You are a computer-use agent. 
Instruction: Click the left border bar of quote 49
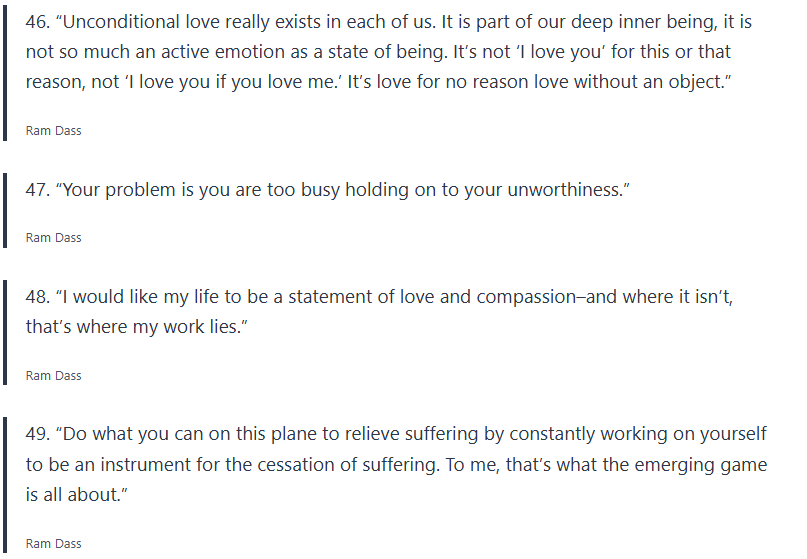point(6,485)
